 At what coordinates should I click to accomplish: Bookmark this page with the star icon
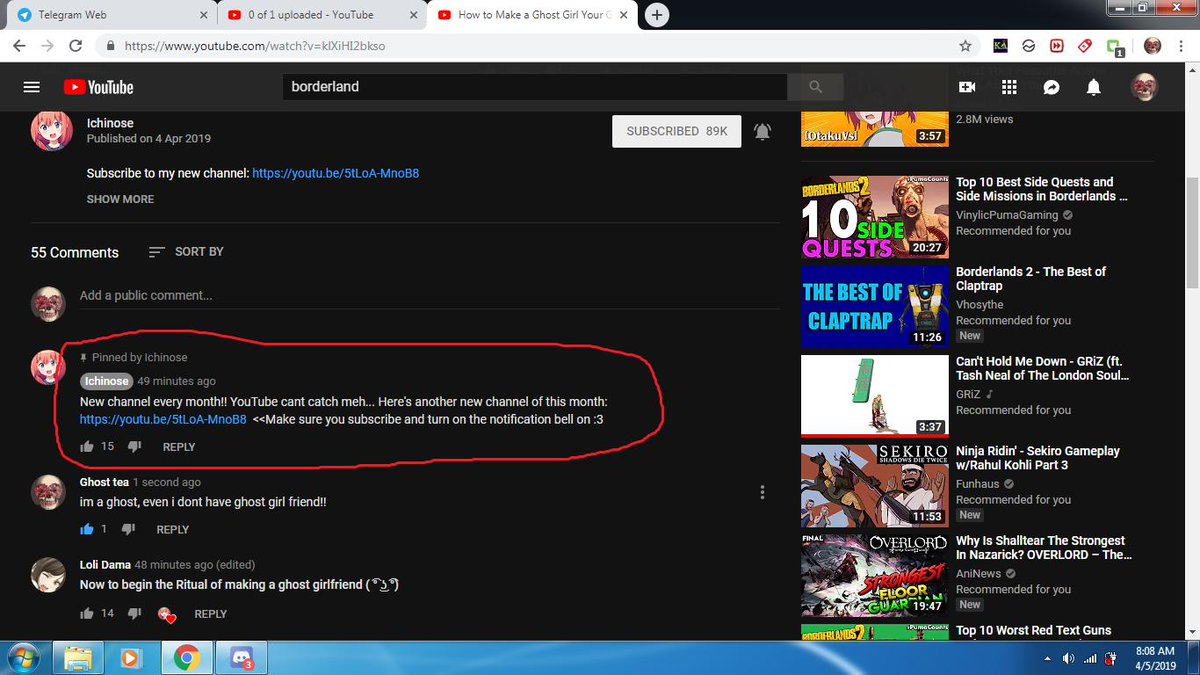point(965,46)
